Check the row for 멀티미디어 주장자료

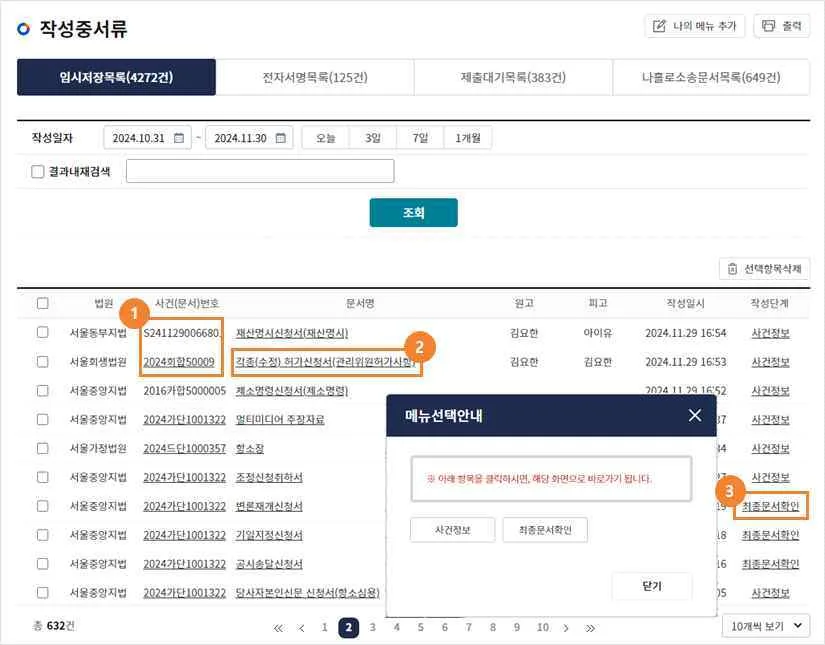tap(43, 419)
